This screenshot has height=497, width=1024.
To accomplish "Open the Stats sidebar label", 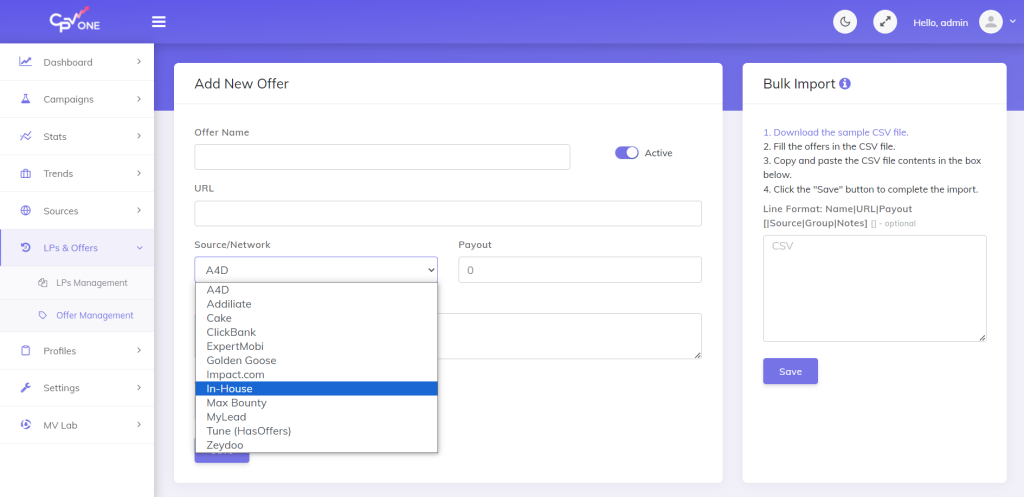I will pos(55,137).
